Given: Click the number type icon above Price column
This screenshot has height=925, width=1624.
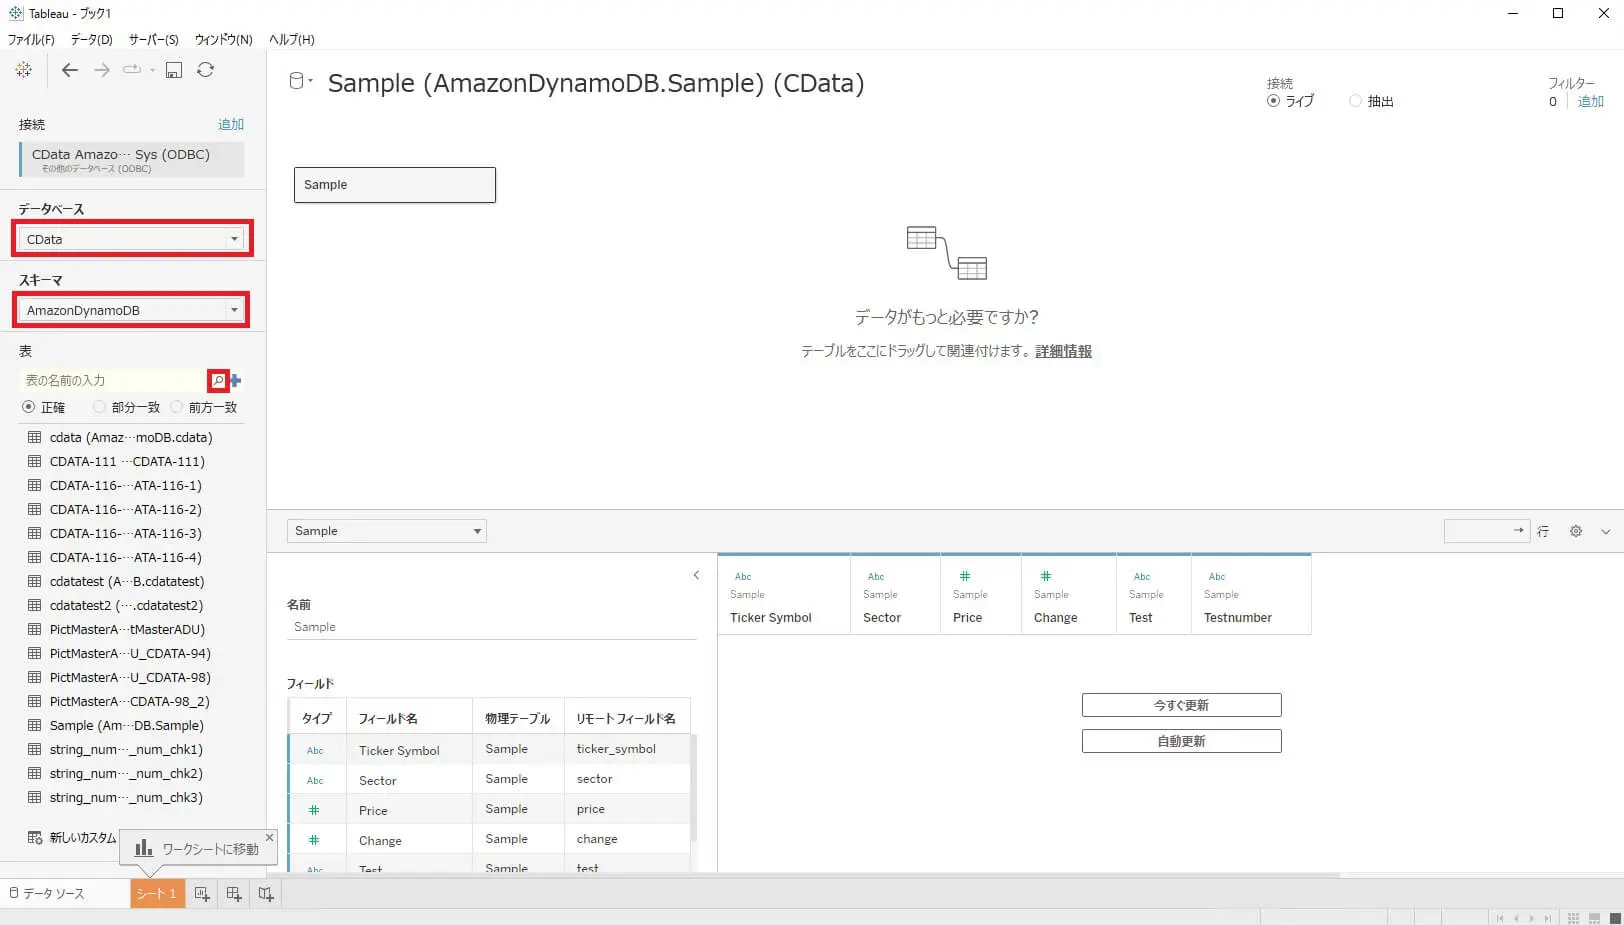Looking at the screenshot, I should (965, 576).
